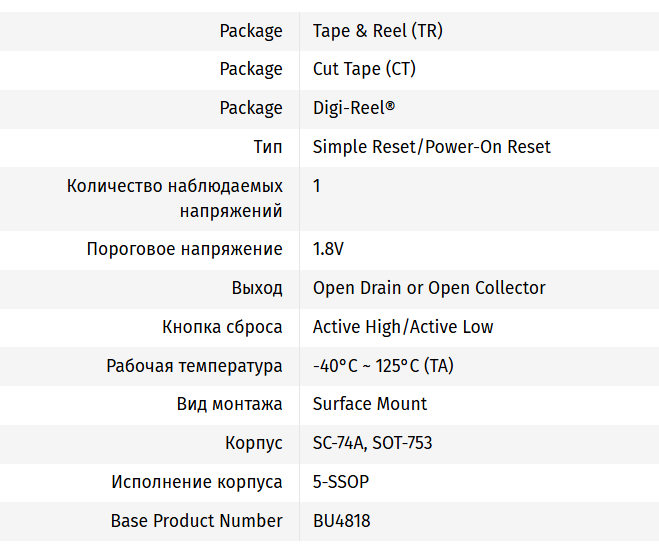This screenshot has width=659, height=554.
Task: Select the "Active High/Active Low" value
Action: pyautogui.click(x=403, y=327)
